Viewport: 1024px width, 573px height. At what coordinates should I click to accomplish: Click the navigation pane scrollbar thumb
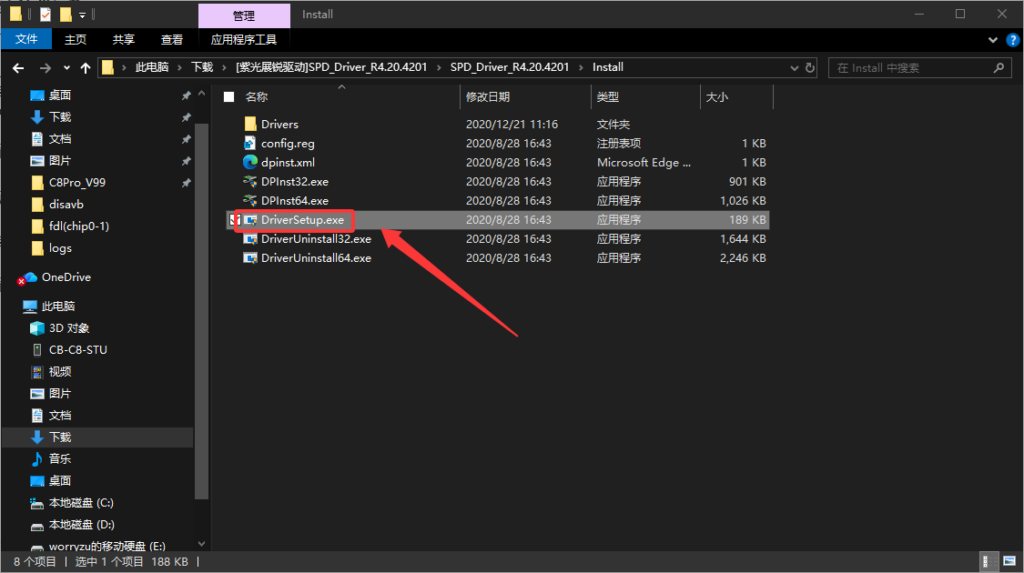201,310
